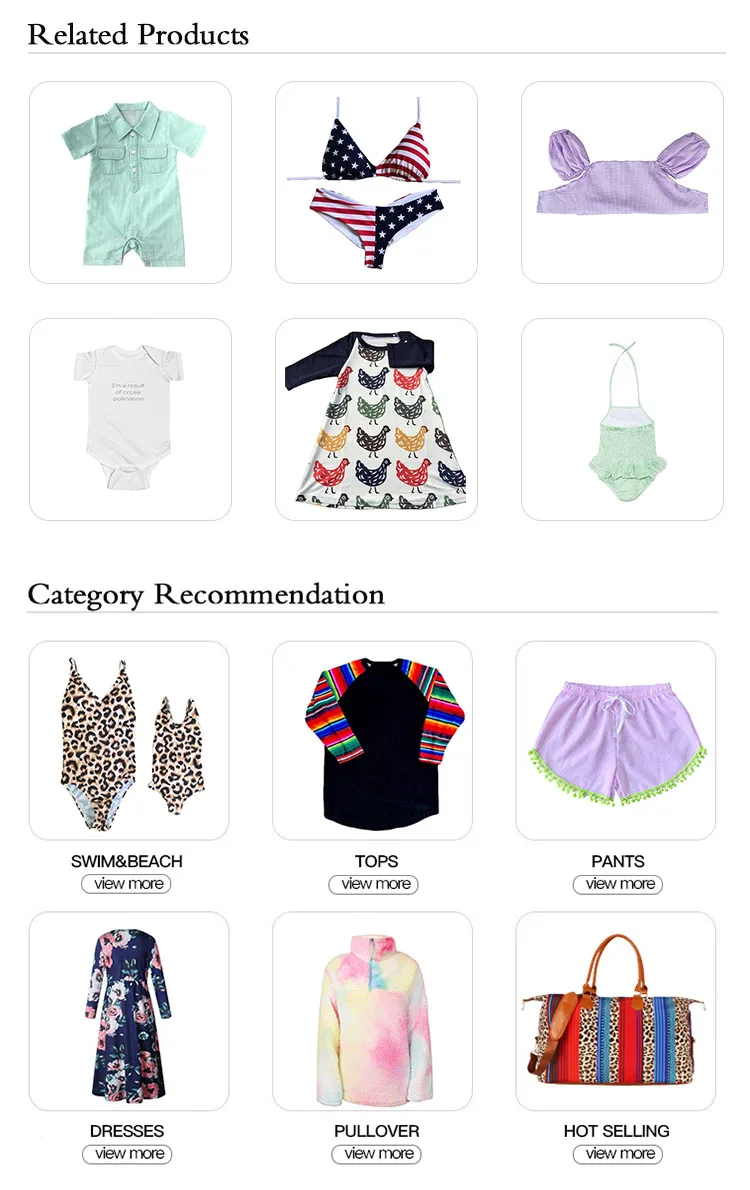750x1190 pixels.
Task: Click view more under SWIM&BEACH
Action: click(126, 884)
